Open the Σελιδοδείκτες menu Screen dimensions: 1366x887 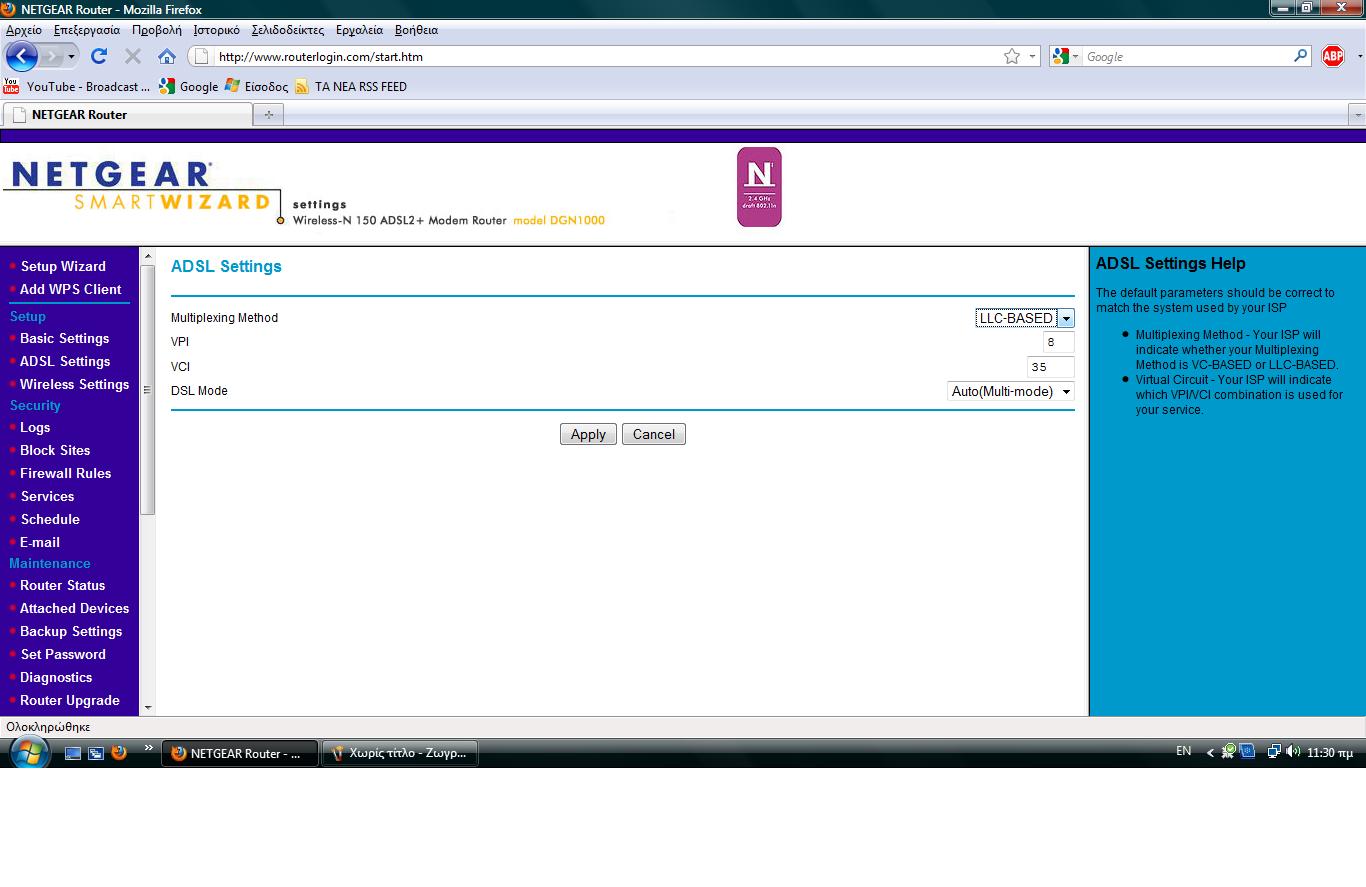click(x=288, y=30)
